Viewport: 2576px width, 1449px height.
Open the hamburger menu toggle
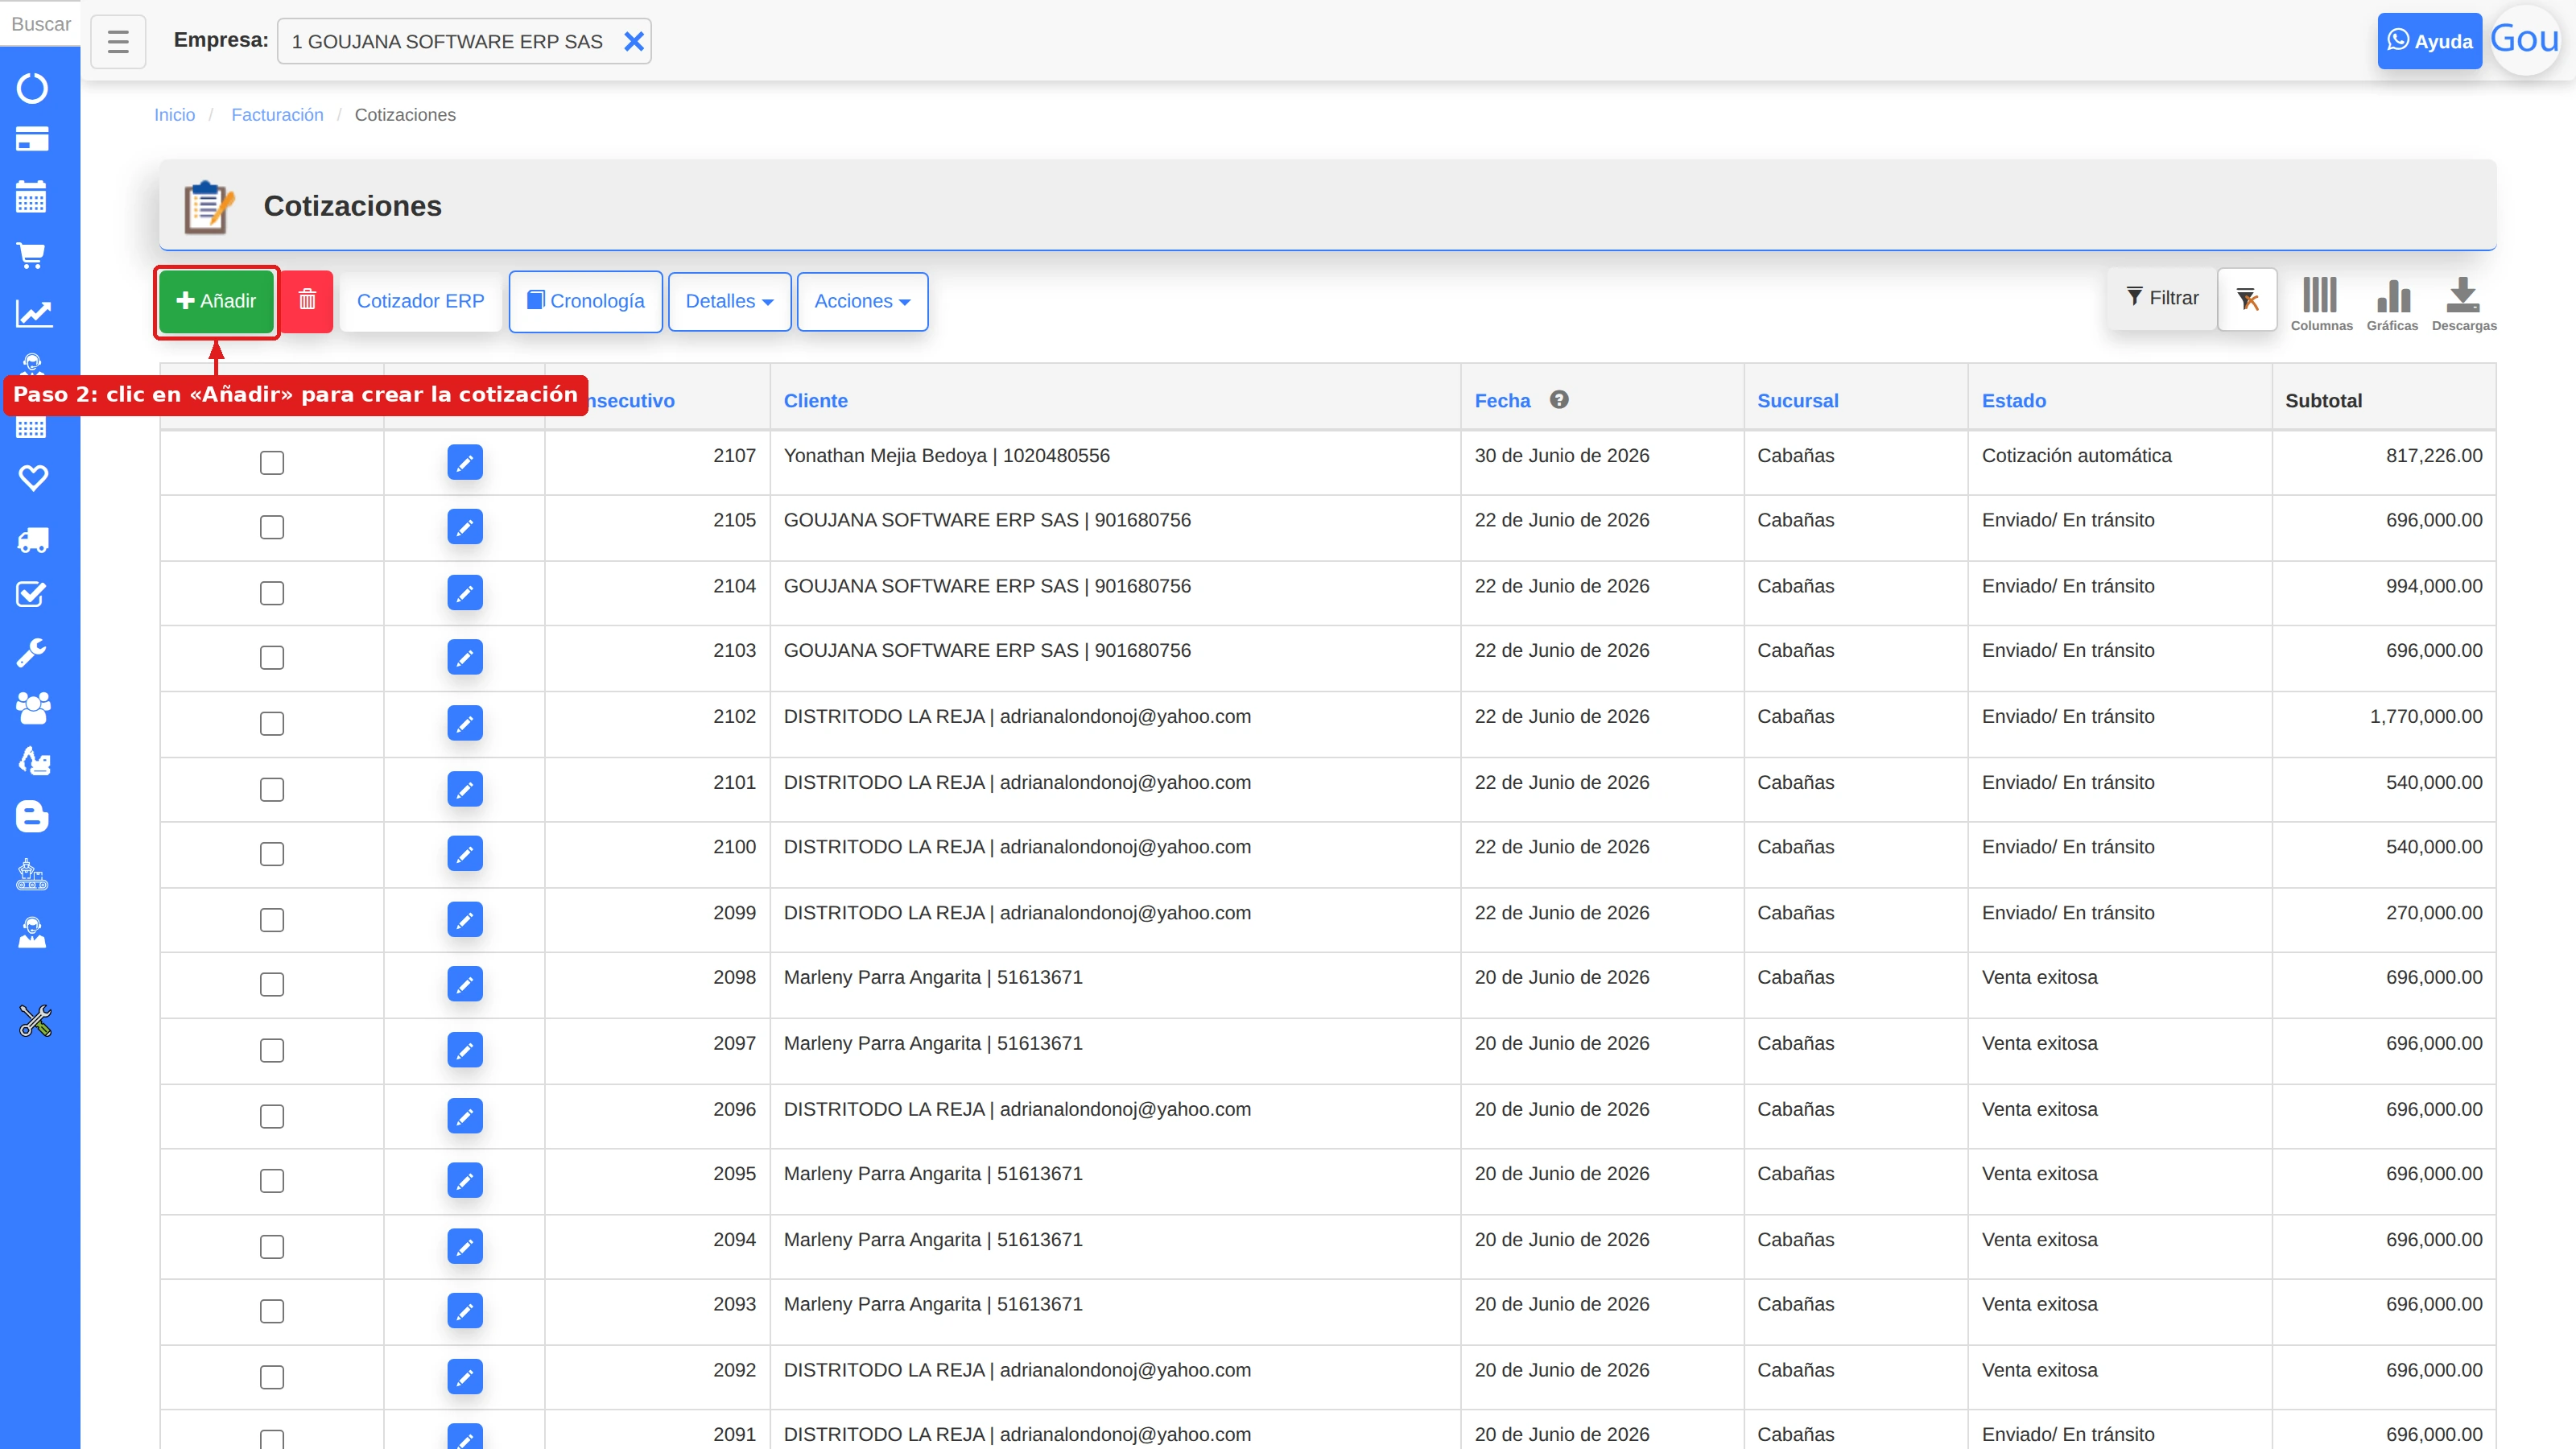[118, 41]
